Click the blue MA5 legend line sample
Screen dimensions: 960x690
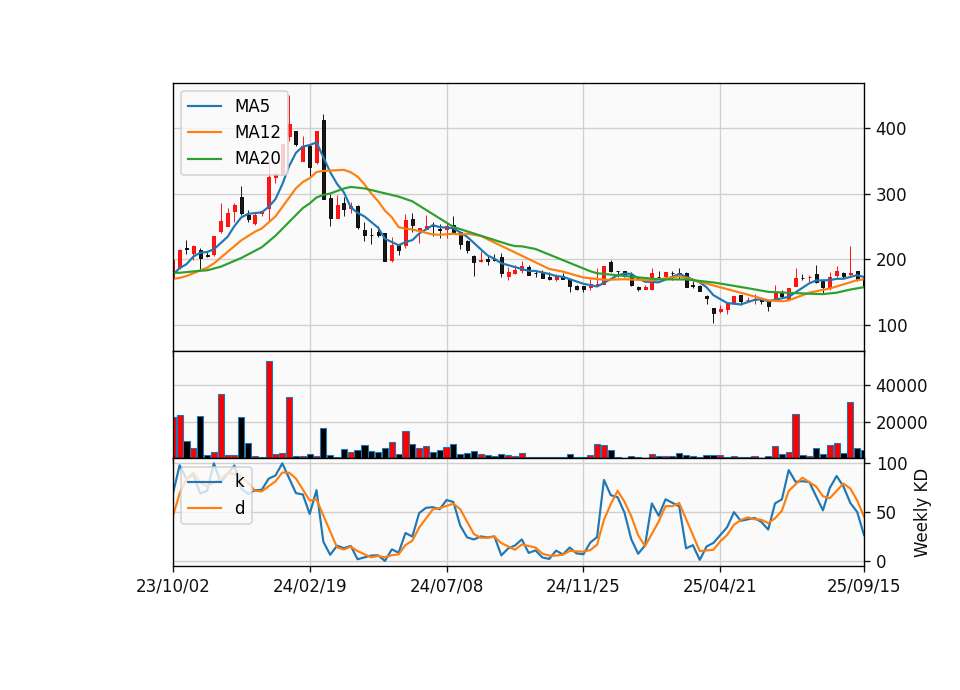[x=204, y=106]
